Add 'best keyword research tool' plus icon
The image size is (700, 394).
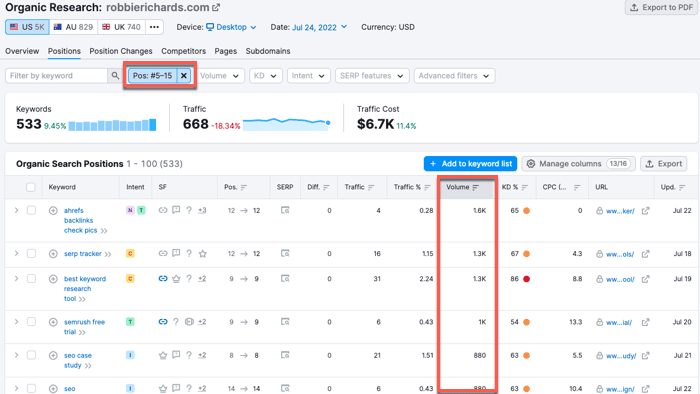[53, 279]
